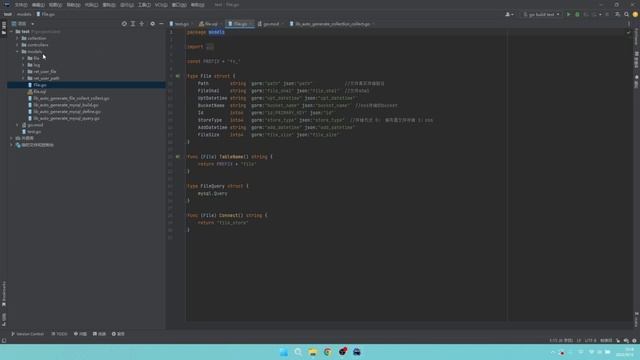Click models in the breadcrumb path
Screen dimensions: 640x360
pyautogui.click(x=24, y=14)
